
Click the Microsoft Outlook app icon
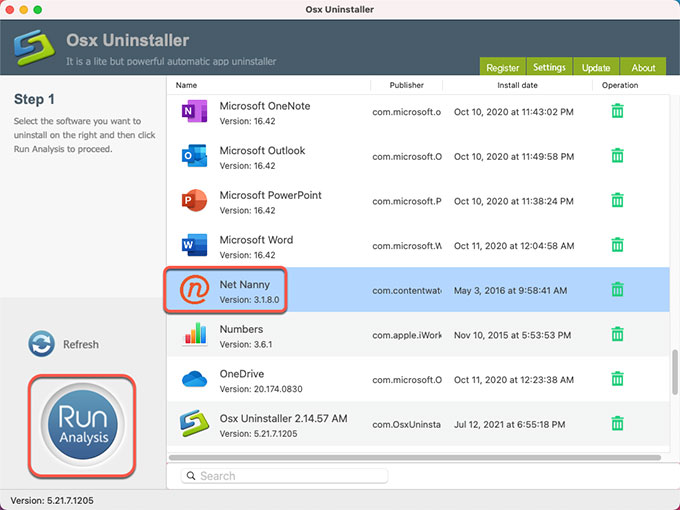[x=194, y=156]
